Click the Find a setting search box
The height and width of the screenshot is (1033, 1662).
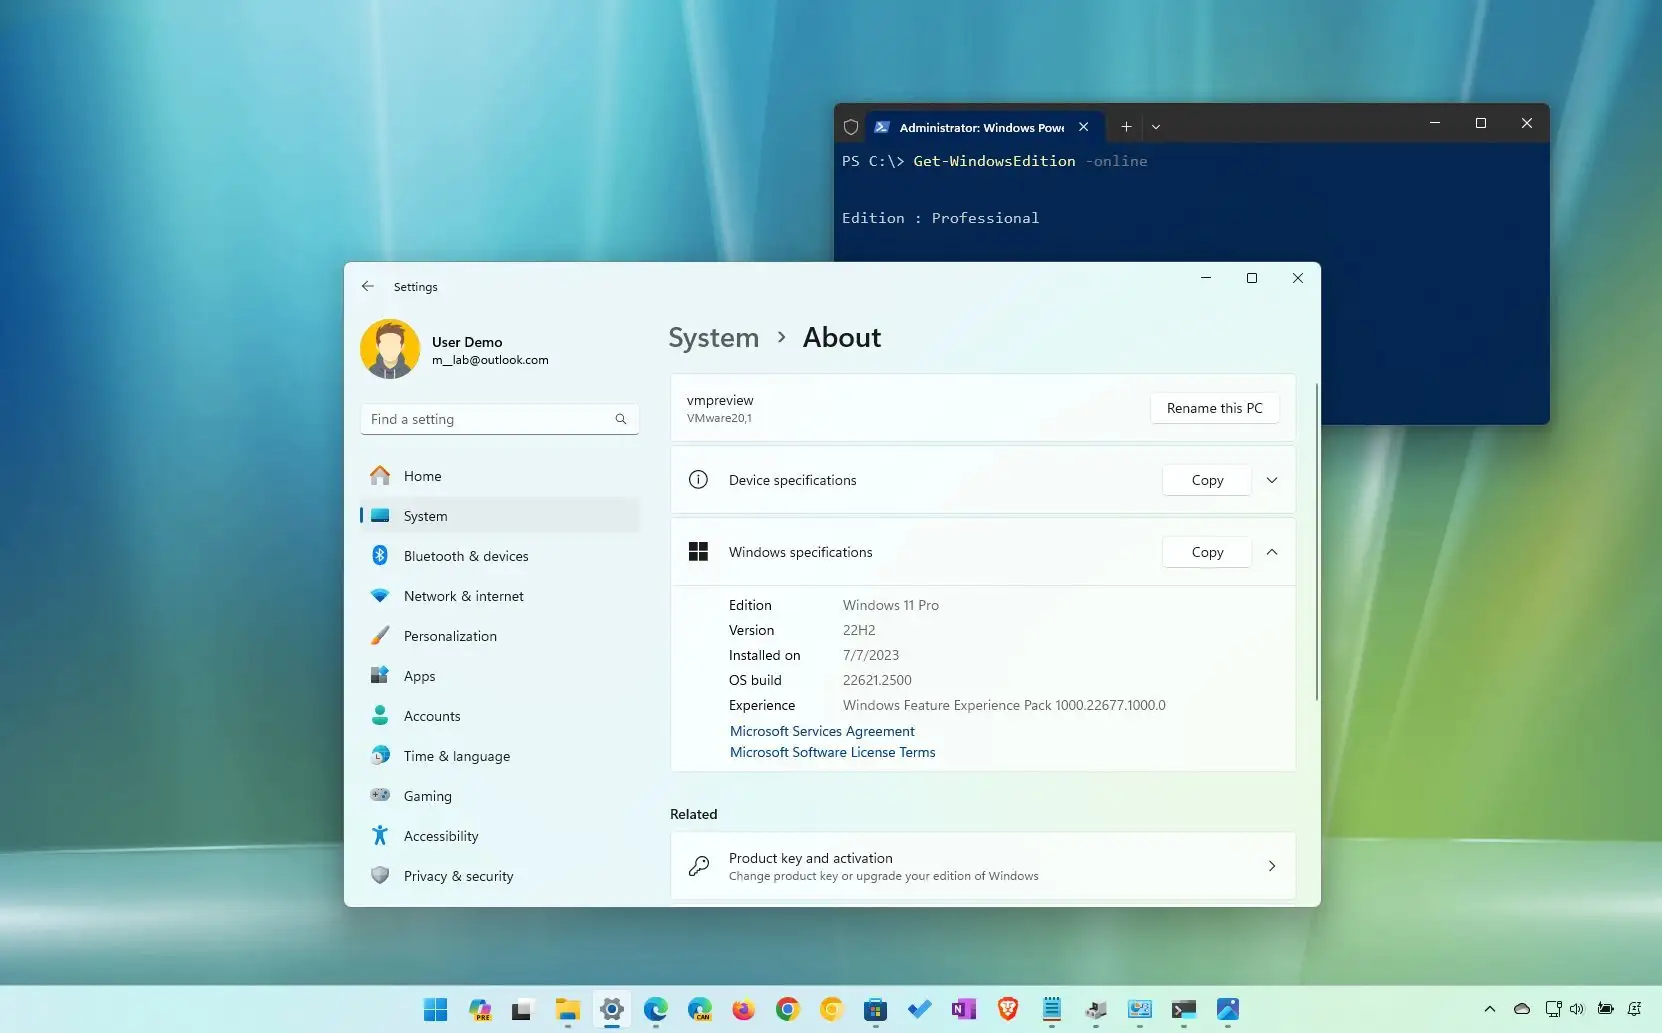[499, 419]
